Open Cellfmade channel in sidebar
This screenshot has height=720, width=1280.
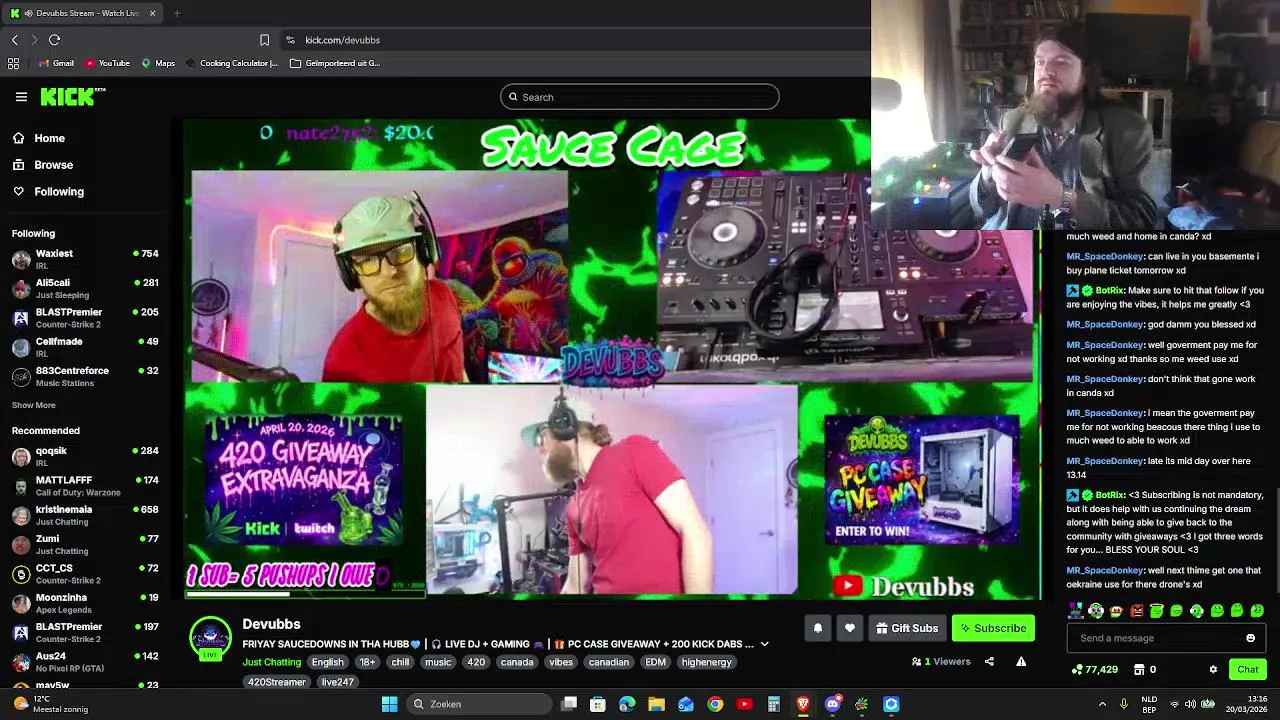[x=85, y=347]
